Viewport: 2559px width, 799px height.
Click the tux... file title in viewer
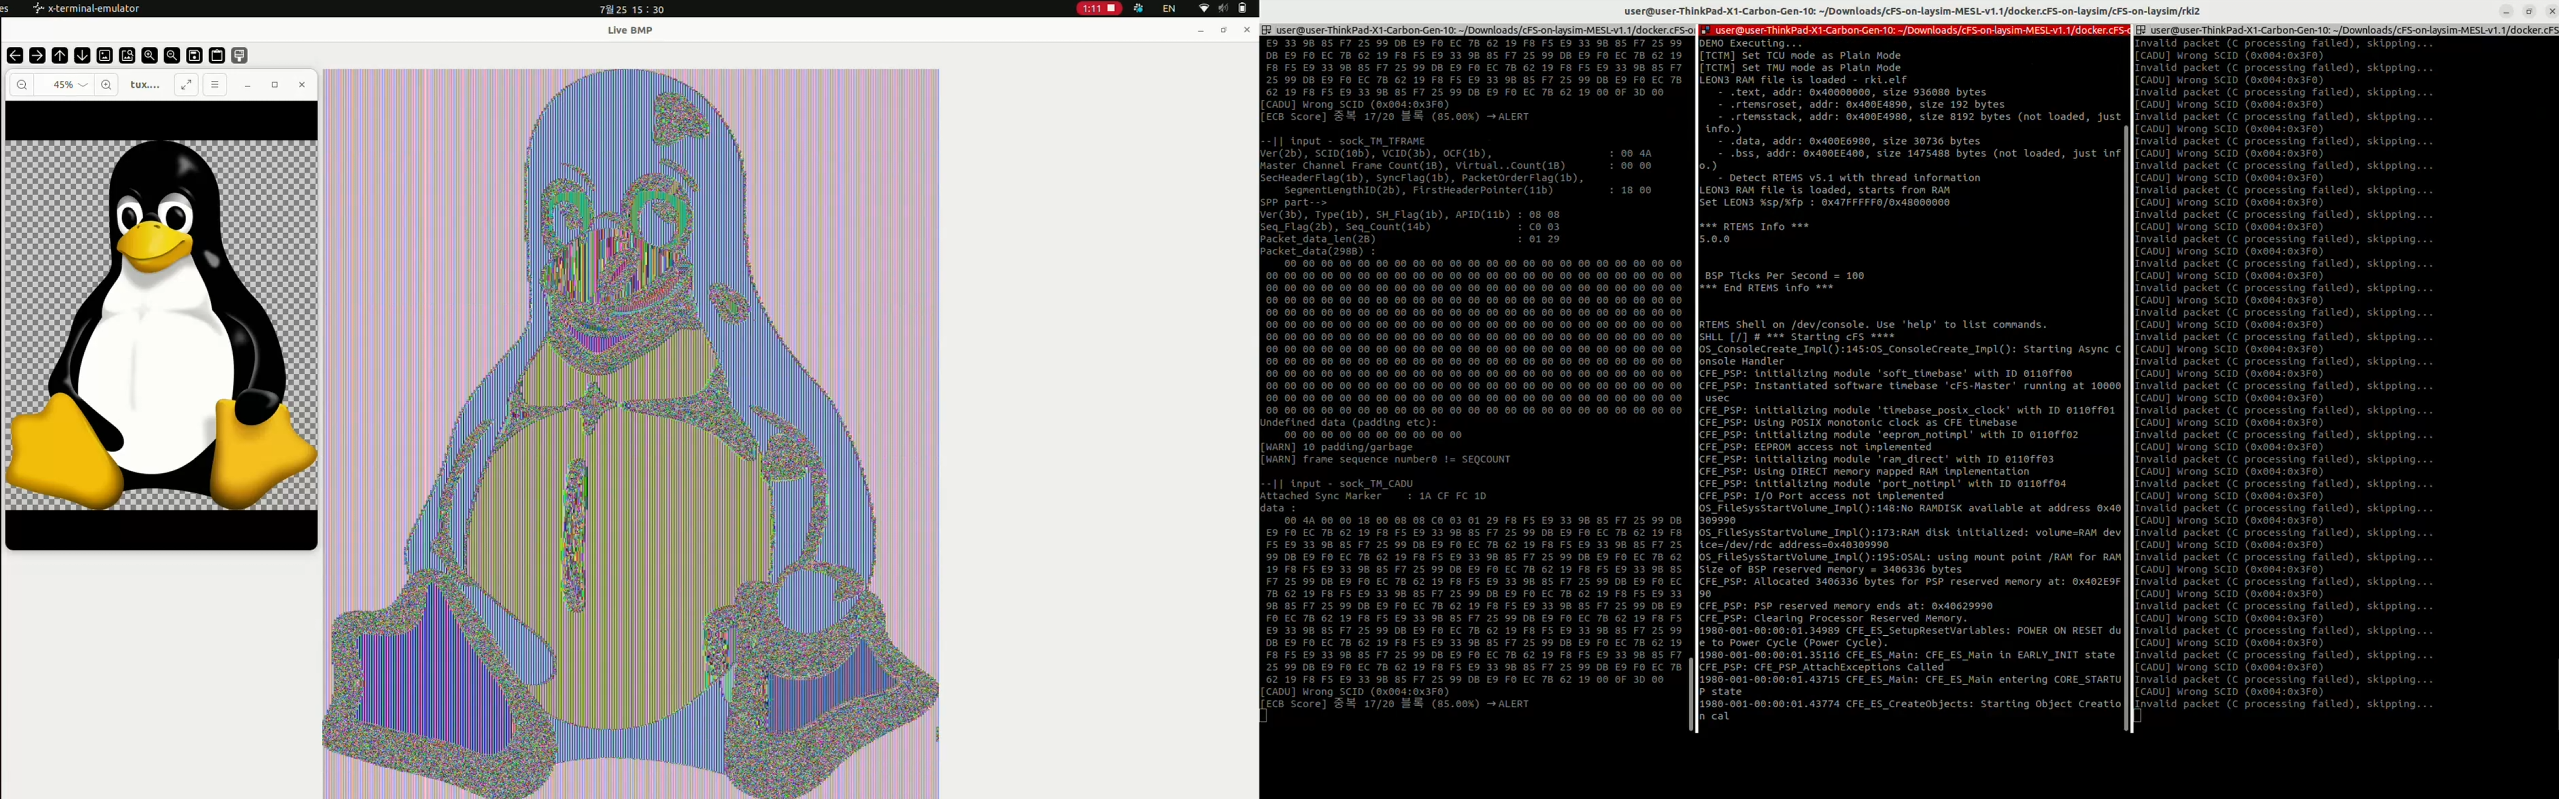[145, 85]
